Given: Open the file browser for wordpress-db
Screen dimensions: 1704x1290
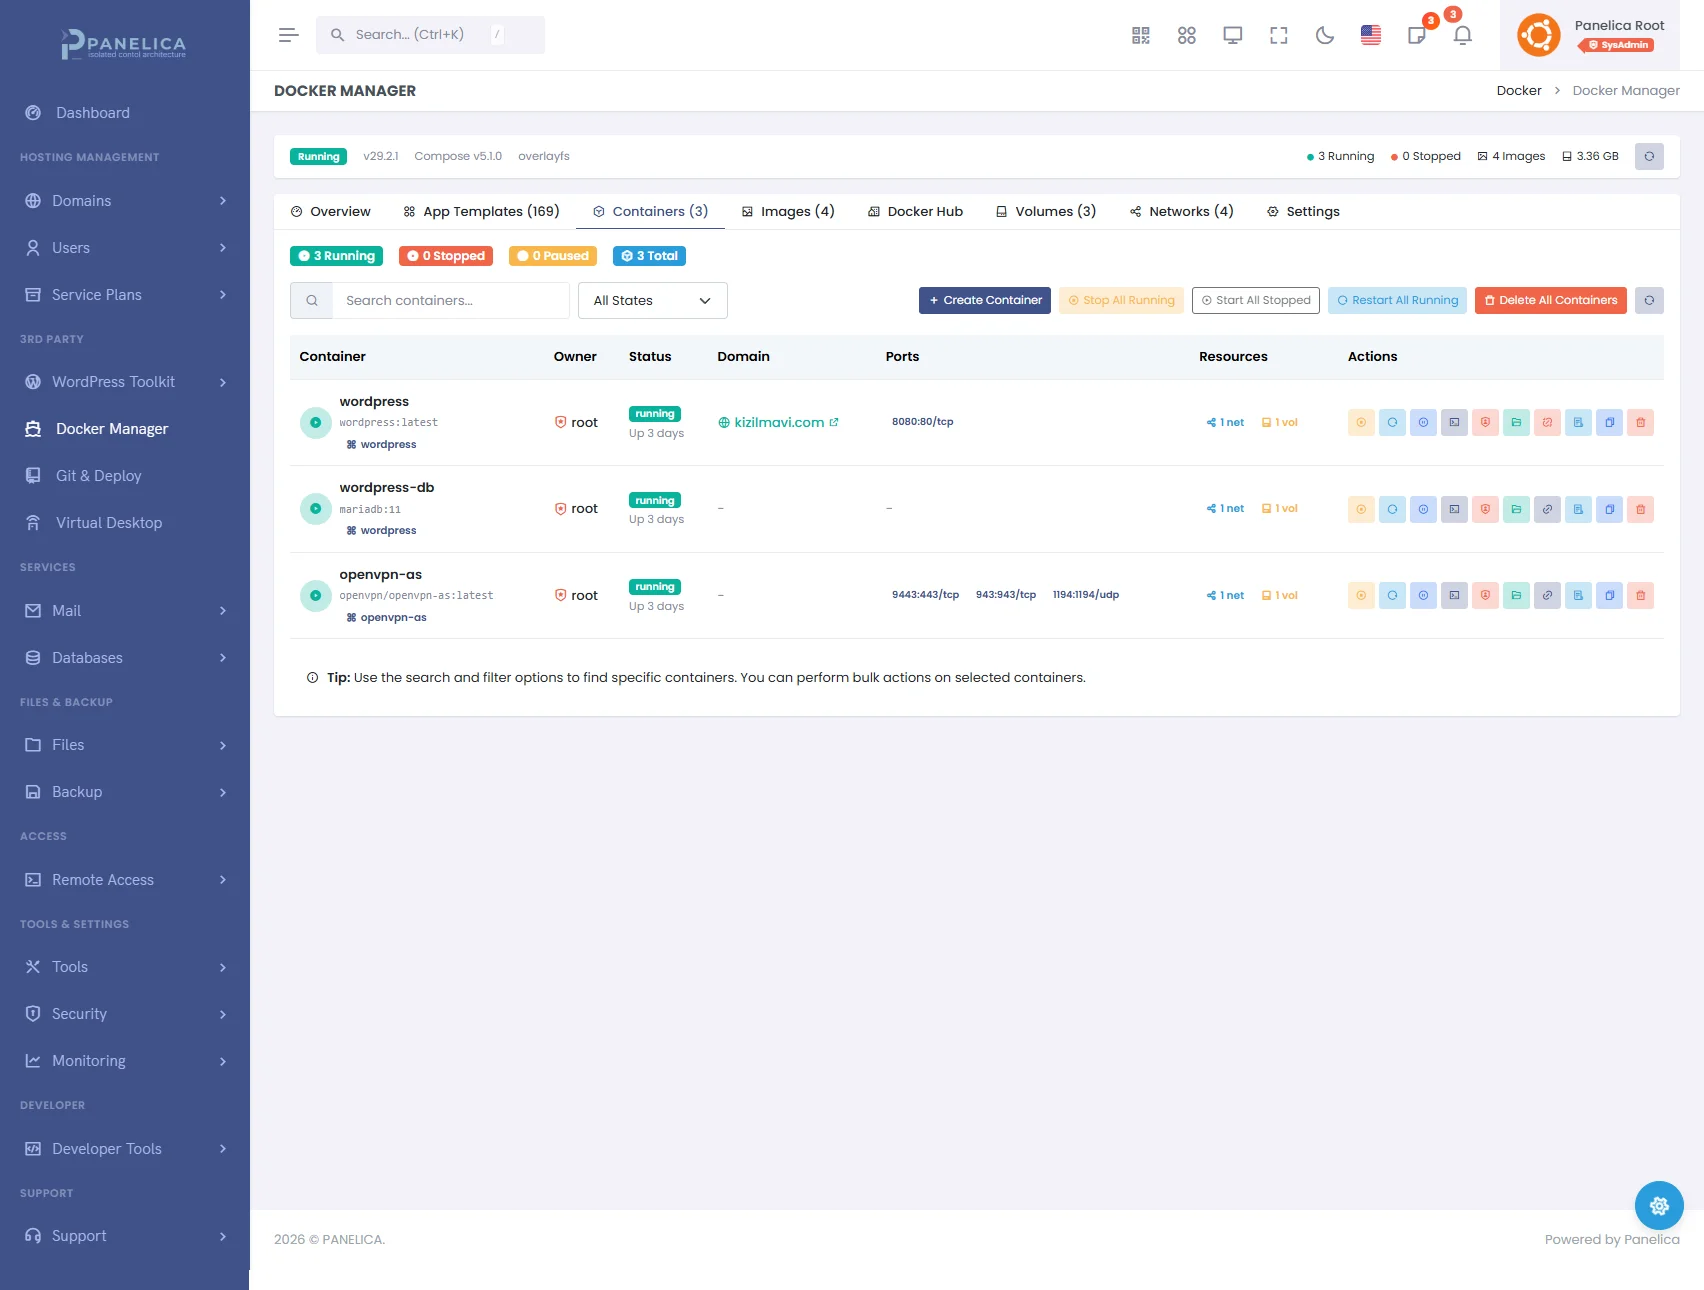Looking at the screenshot, I should (1516, 509).
